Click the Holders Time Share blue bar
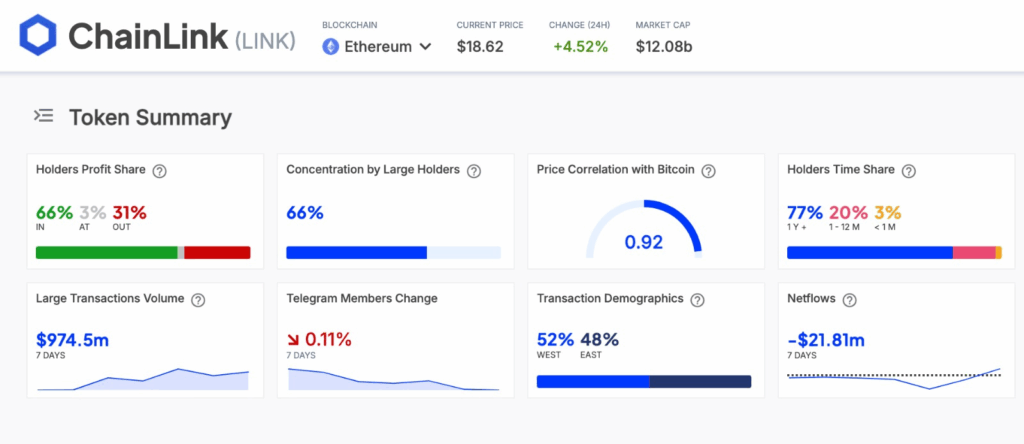Image resolution: width=1024 pixels, height=444 pixels. coord(870,253)
